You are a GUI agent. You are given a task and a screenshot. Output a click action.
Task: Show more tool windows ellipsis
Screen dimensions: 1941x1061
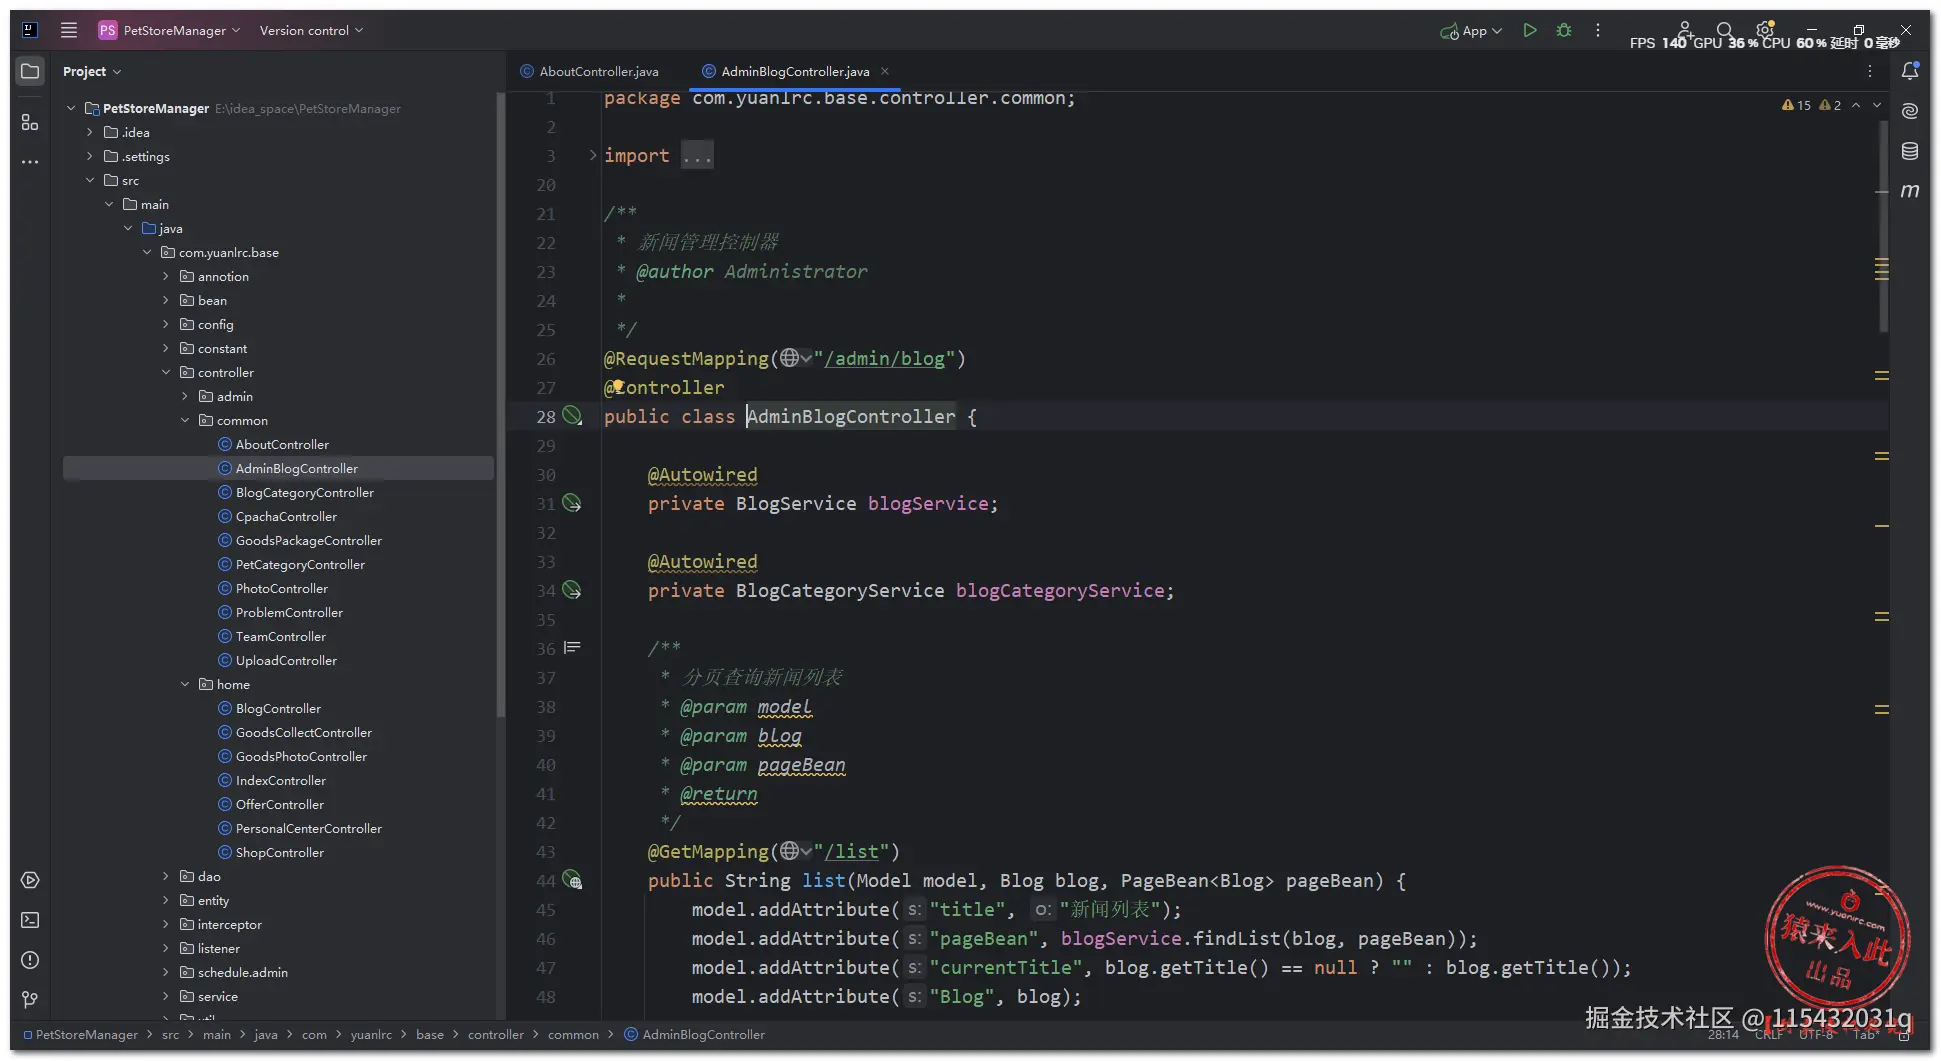click(x=30, y=161)
